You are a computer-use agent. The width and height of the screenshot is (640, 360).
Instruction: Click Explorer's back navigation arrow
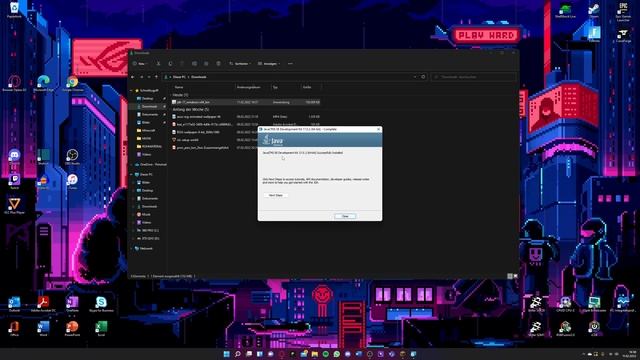133,77
